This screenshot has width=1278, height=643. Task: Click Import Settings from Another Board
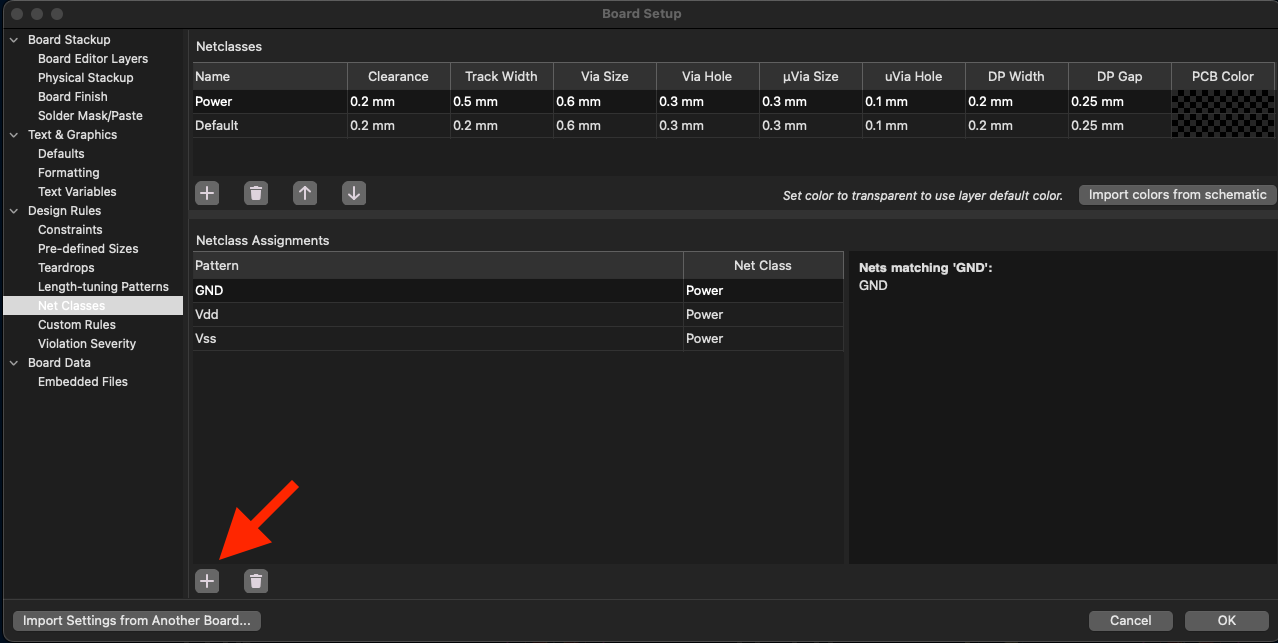[x=137, y=621]
